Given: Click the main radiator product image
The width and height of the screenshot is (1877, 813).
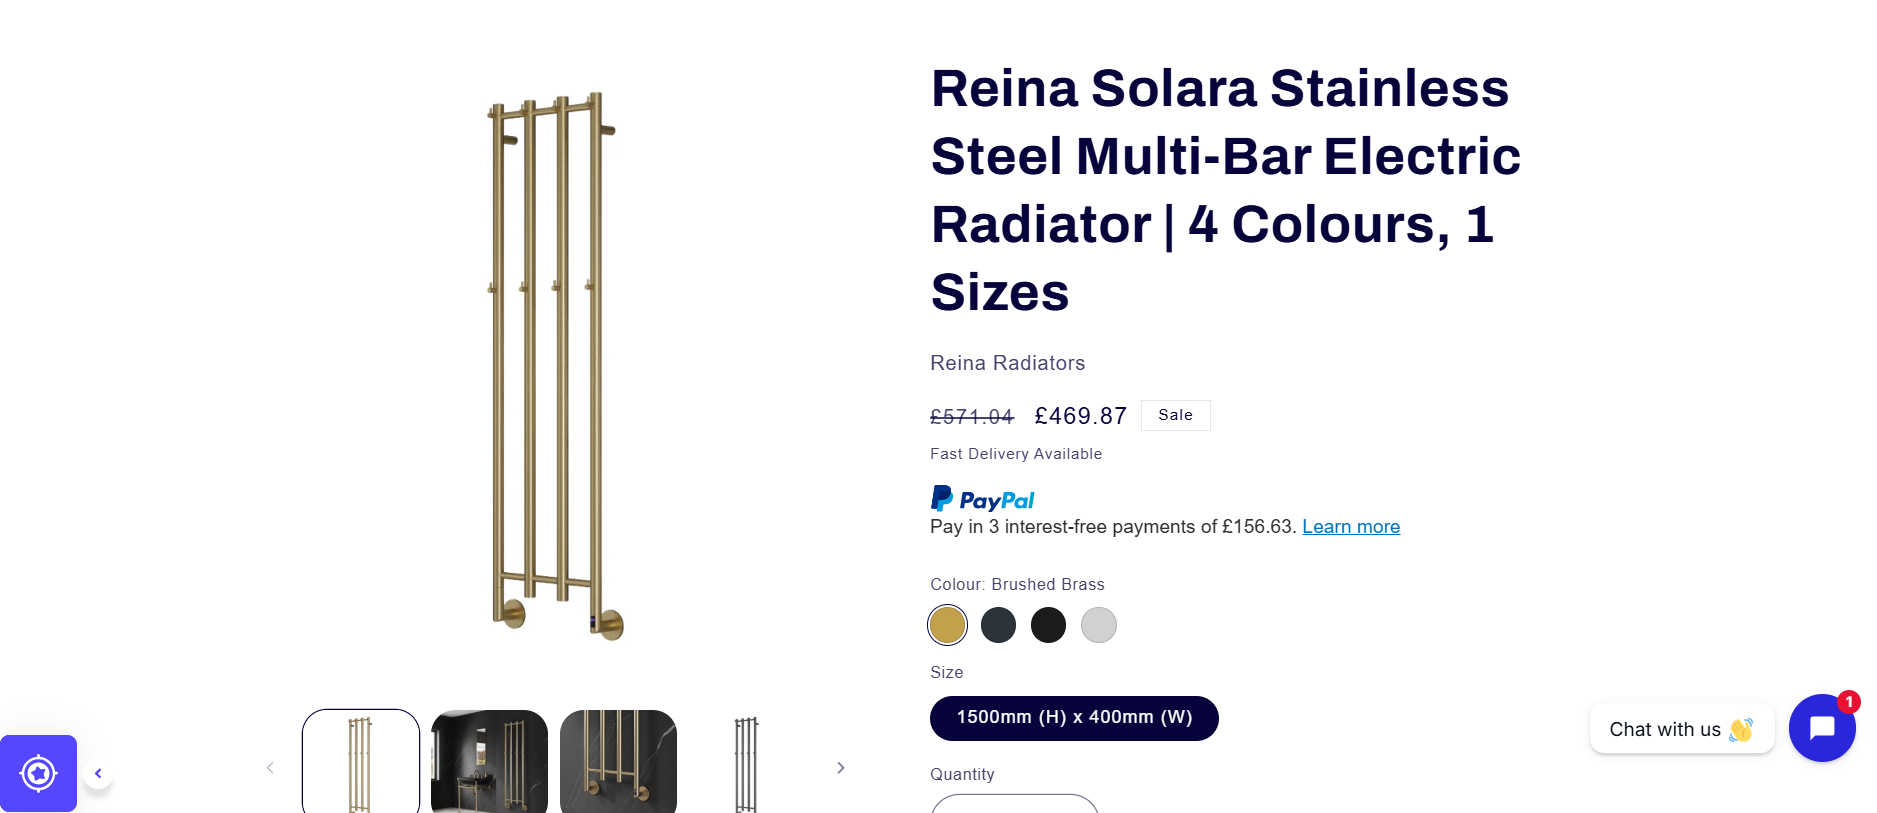Looking at the screenshot, I should 554,365.
